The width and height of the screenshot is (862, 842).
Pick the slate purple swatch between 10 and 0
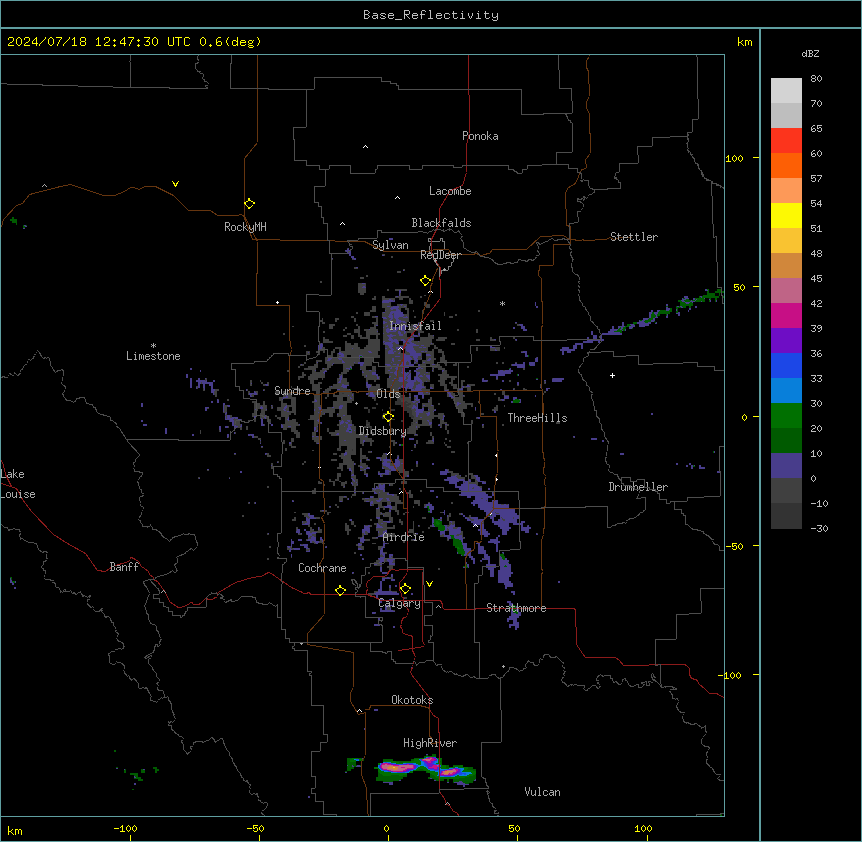pyautogui.click(x=786, y=466)
